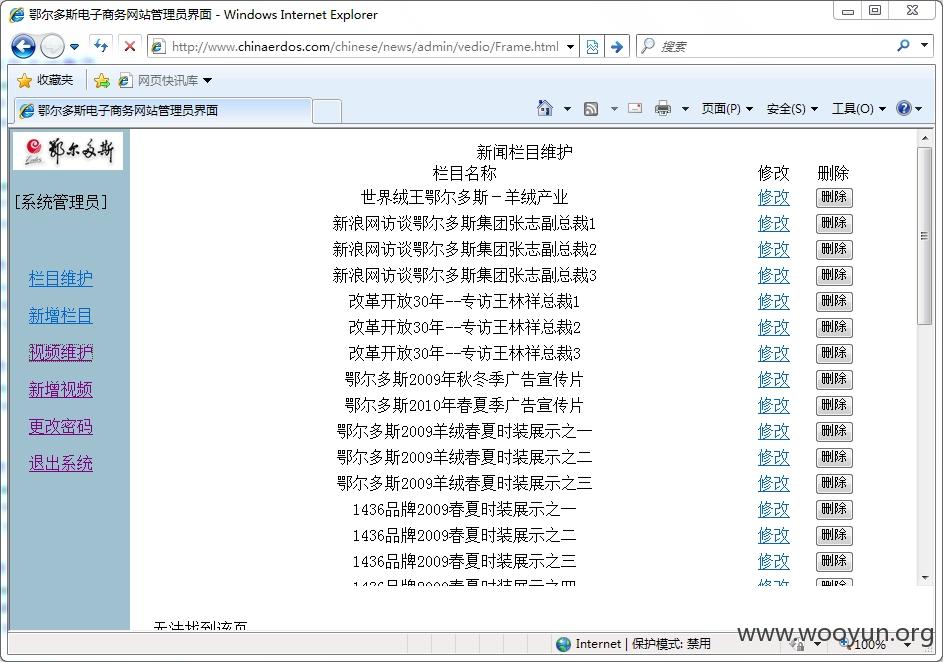
Task: Click 删除 for 1436品牌2009春夏时装展示之一
Action: [834, 509]
